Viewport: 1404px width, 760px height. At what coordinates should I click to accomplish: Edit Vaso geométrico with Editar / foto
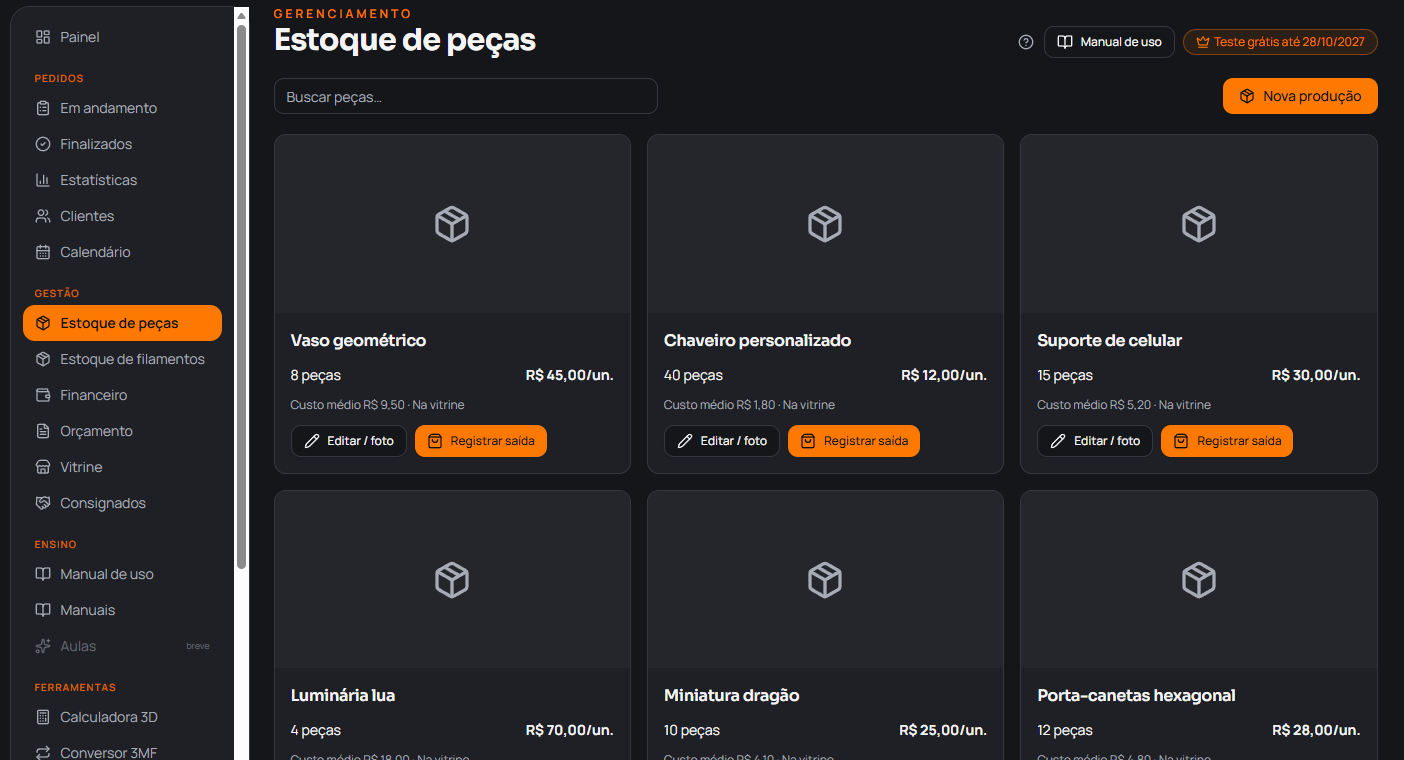349,441
